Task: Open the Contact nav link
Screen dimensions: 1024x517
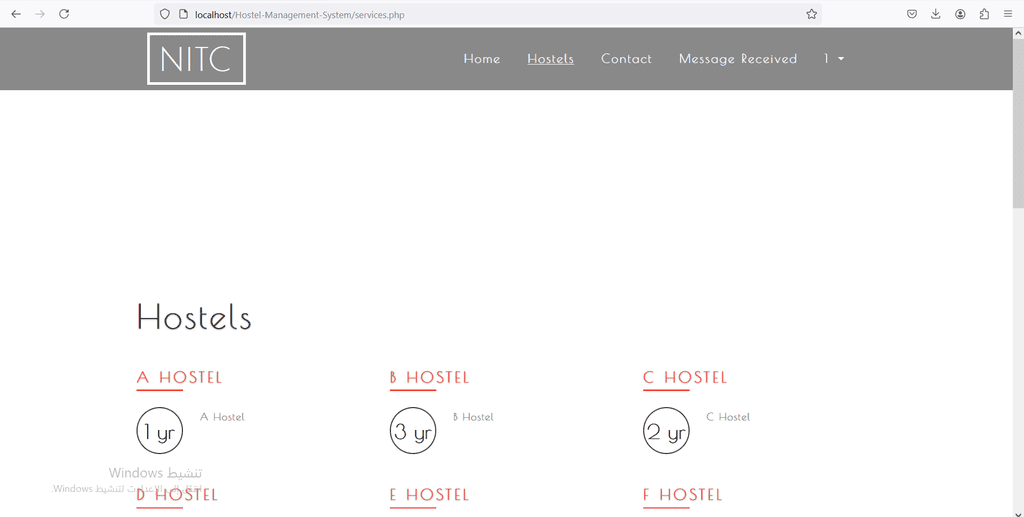Action: pos(626,59)
